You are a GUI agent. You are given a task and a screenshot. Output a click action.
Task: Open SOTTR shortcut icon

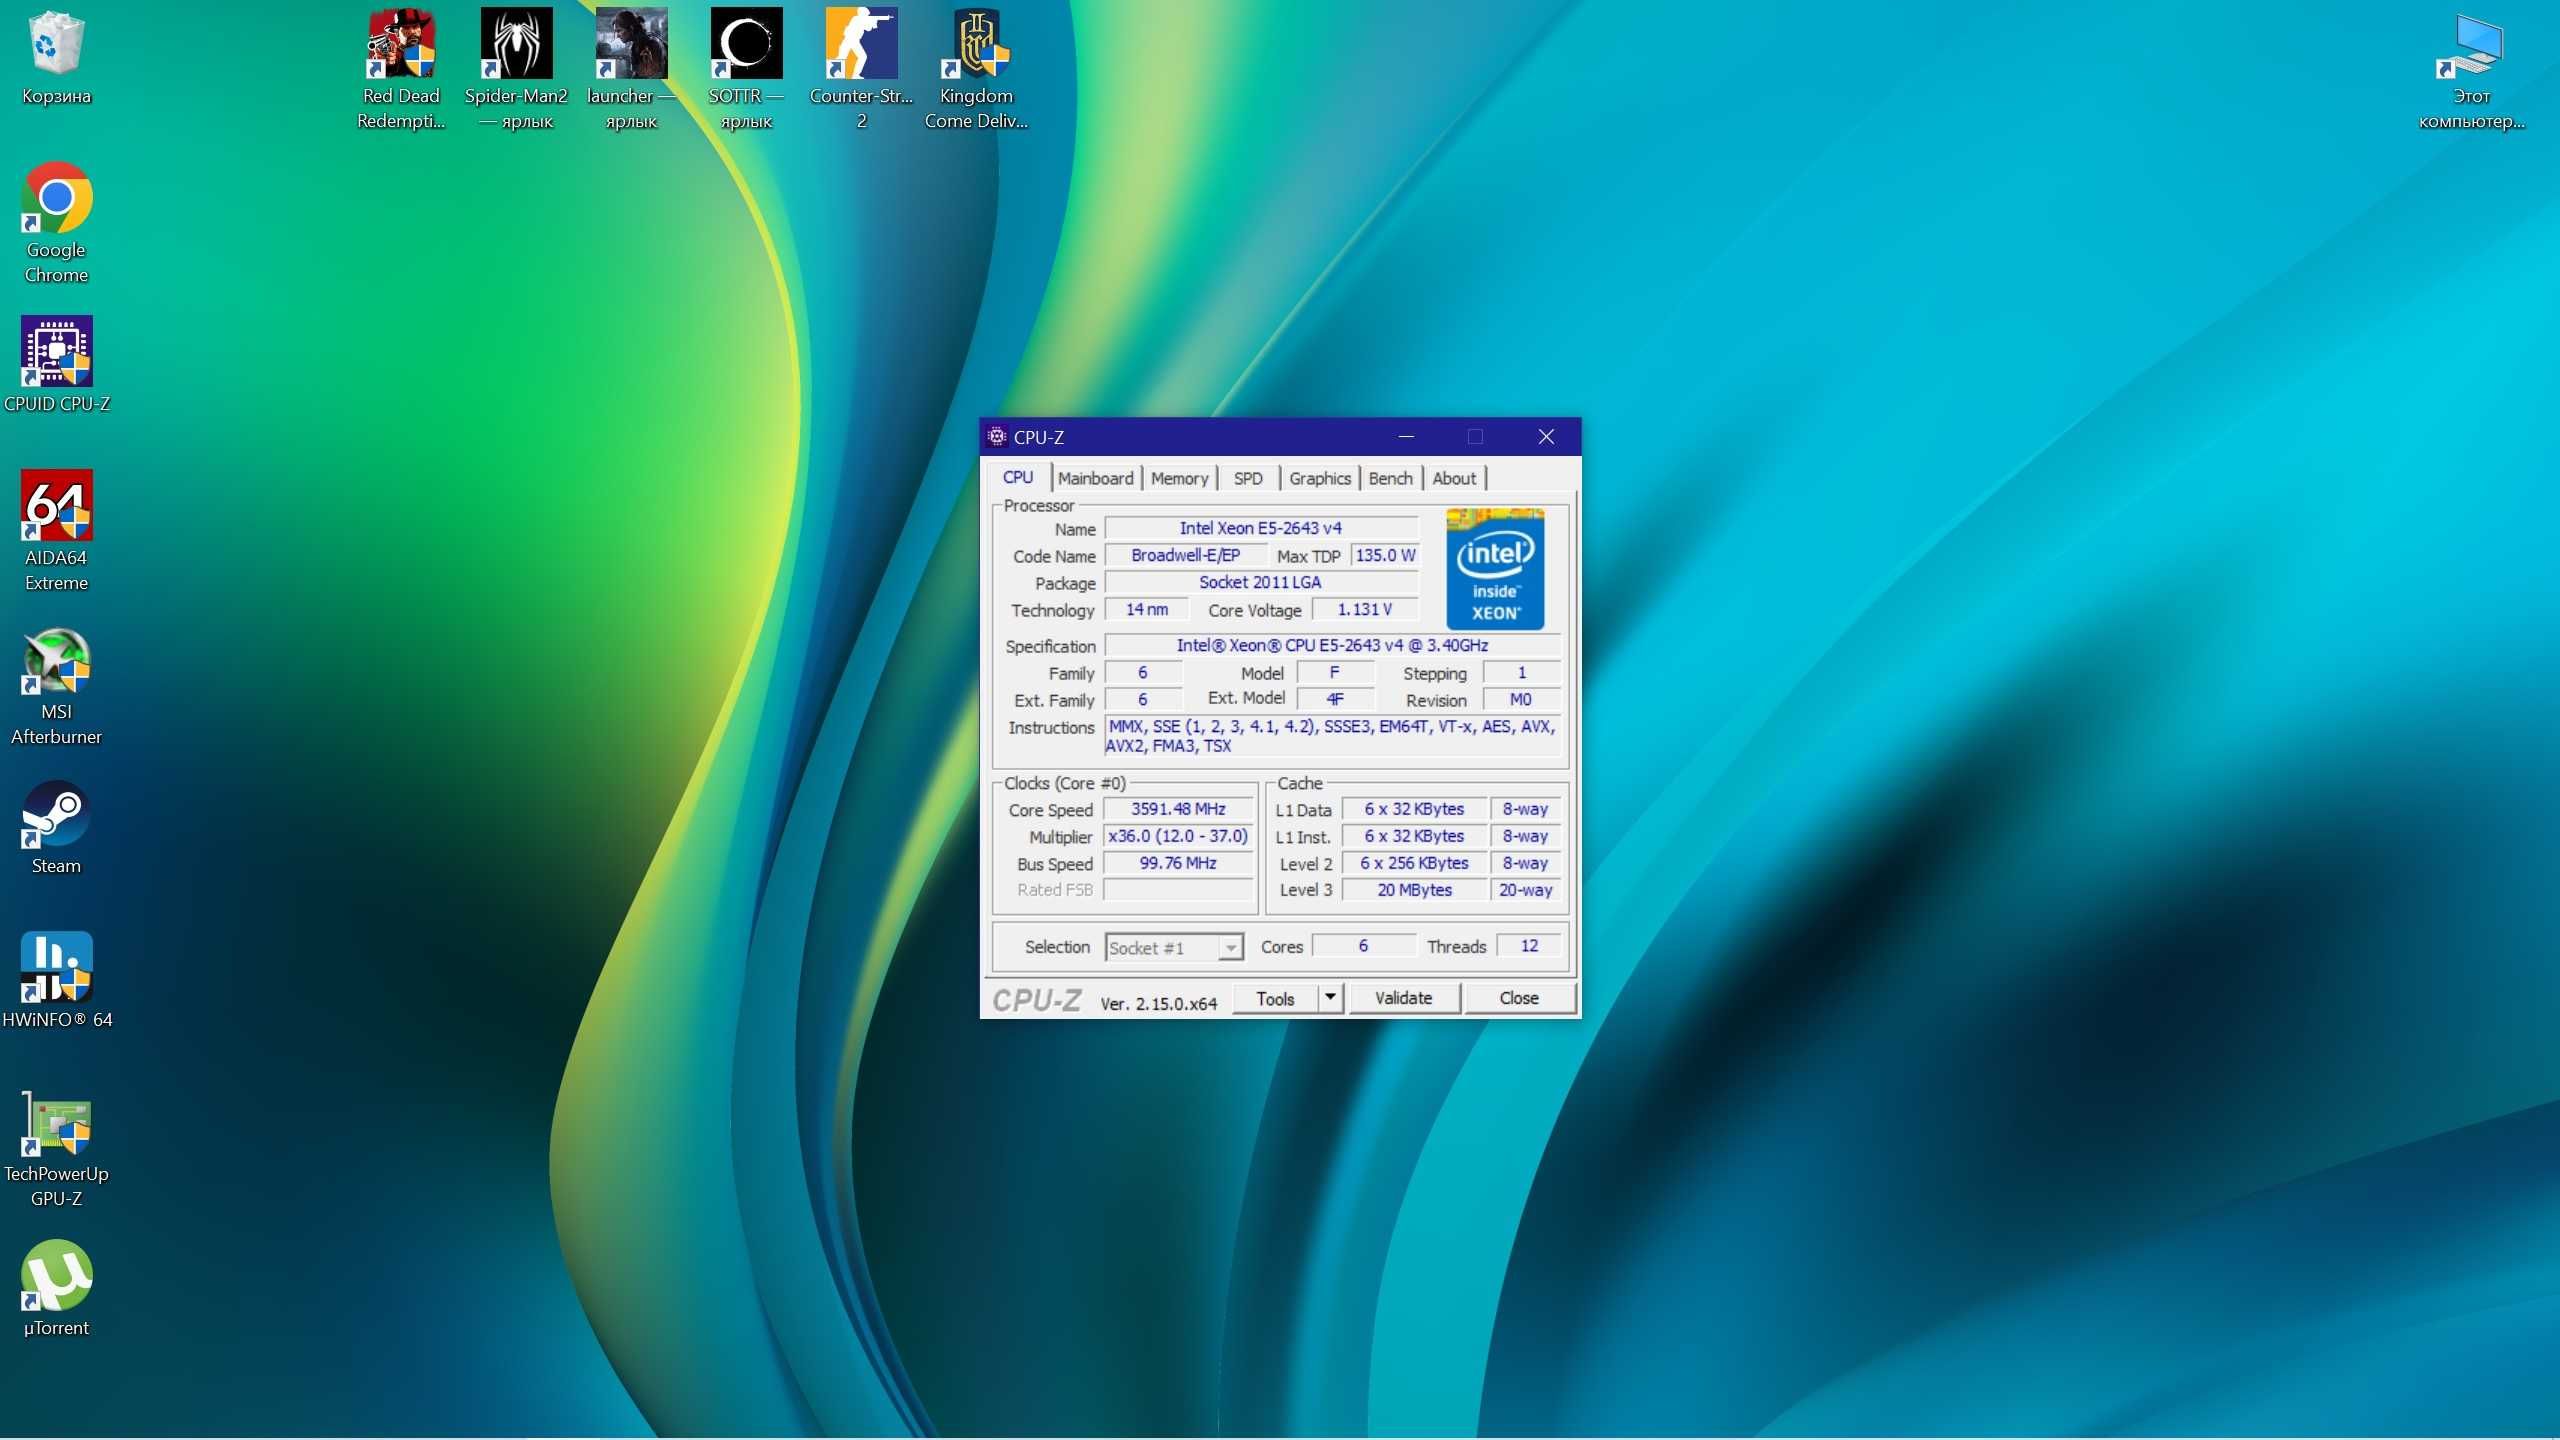pos(746,68)
